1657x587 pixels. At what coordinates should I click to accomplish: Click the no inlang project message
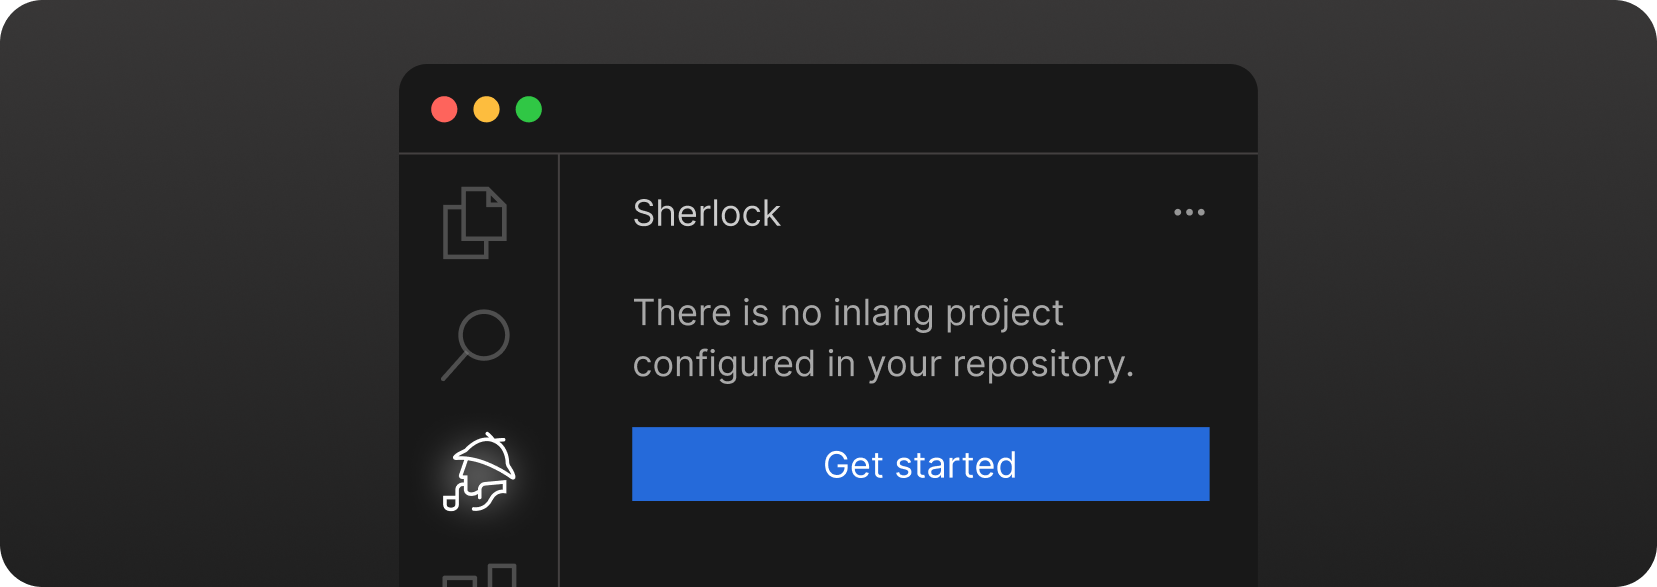tap(883, 338)
